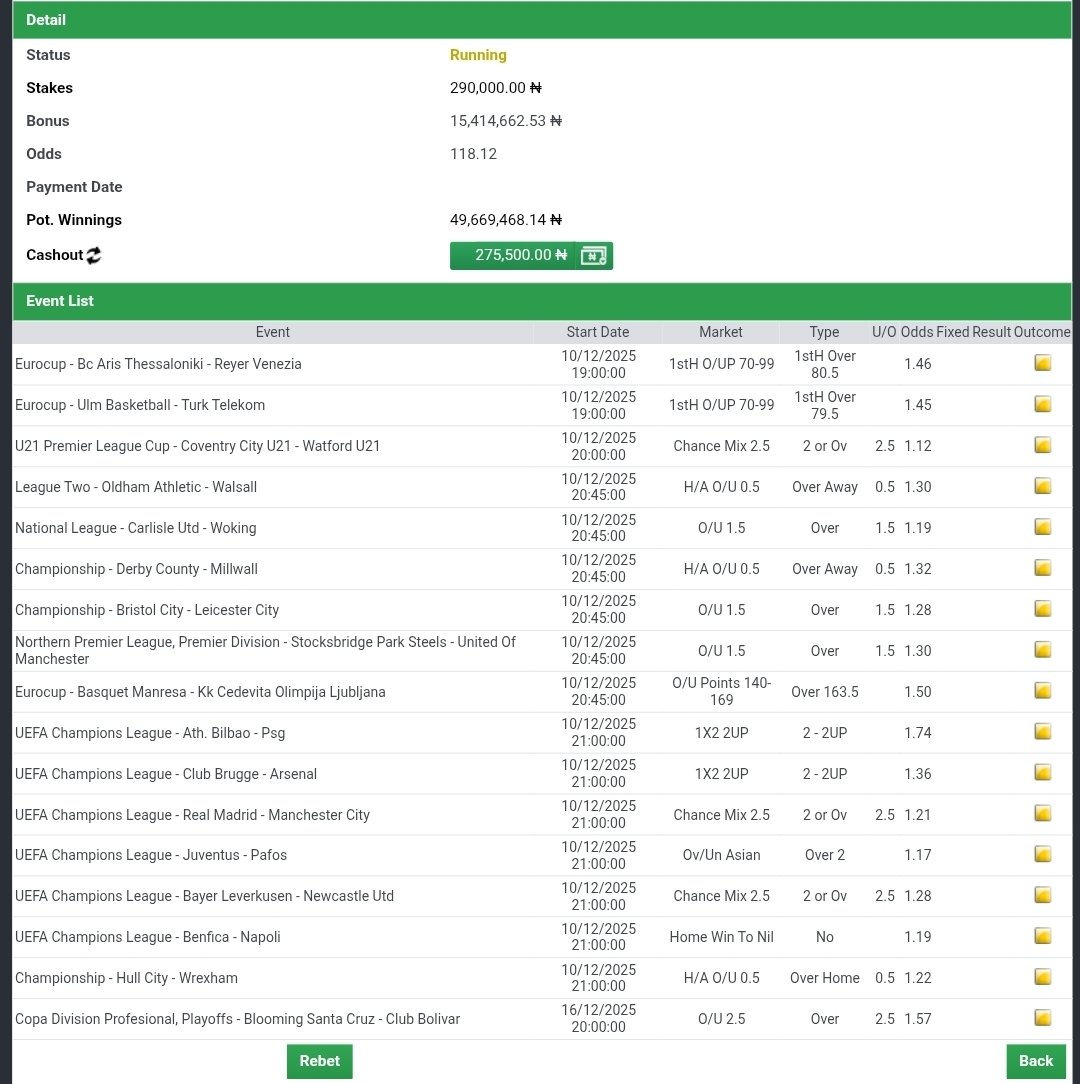The width and height of the screenshot is (1080, 1084).
Task: Cash out for 275,500.00
Action: (x=531, y=256)
